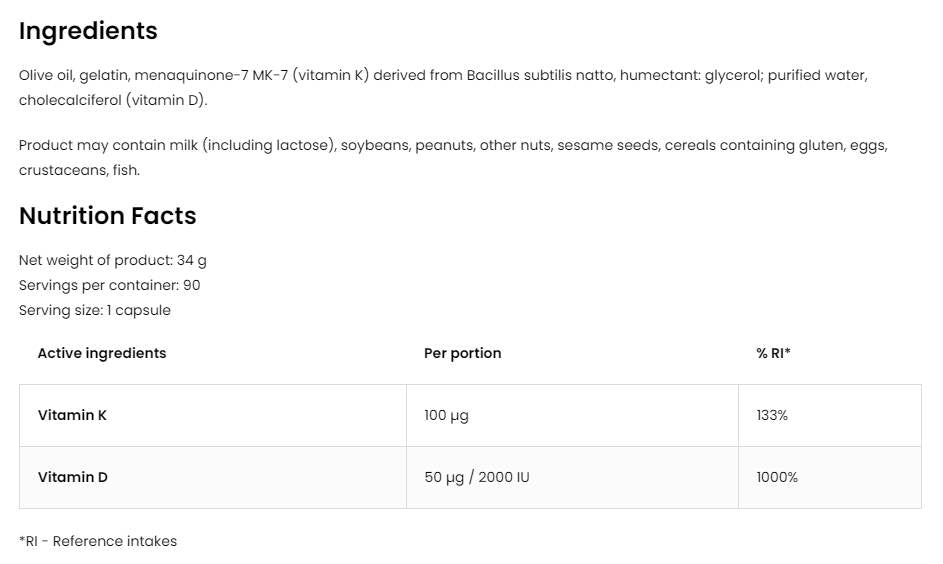Click the Active ingredients column header
The image size is (943, 564).
pos(102,353)
